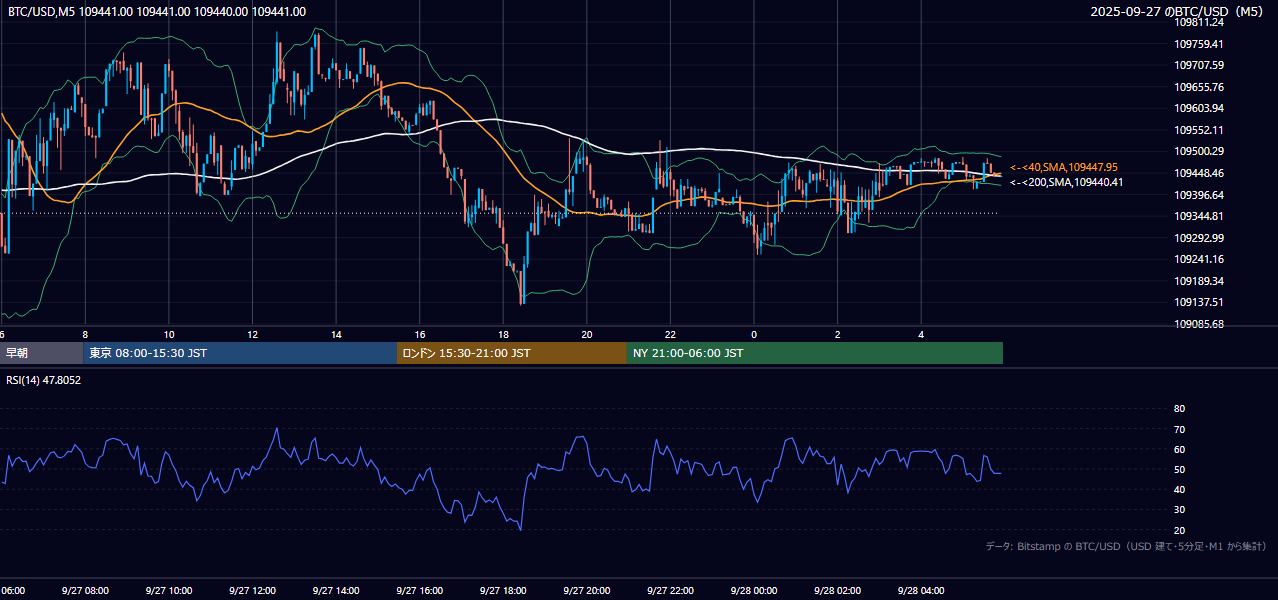The width and height of the screenshot is (1278, 600).
Task: Click RSI axis level 30
Action: pos(1179,510)
